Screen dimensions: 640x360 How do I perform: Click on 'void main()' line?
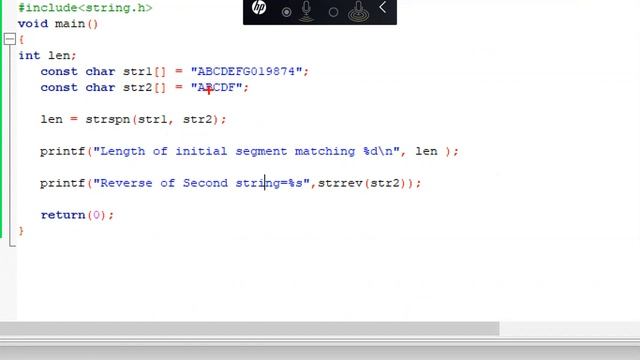click(58, 24)
